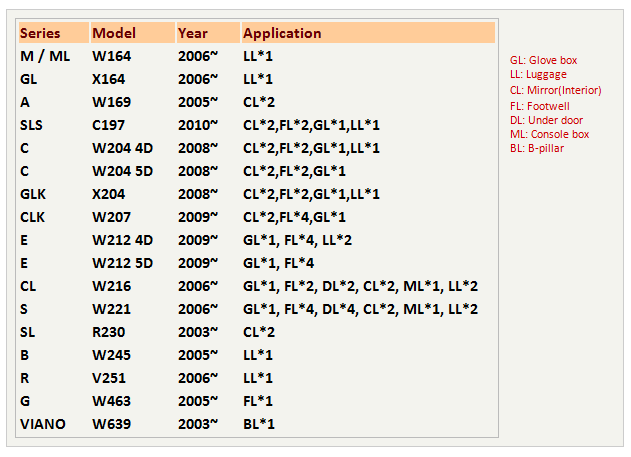The height and width of the screenshot is (457, 631).
Task: Click the W221 model cell
Action: 111,309
